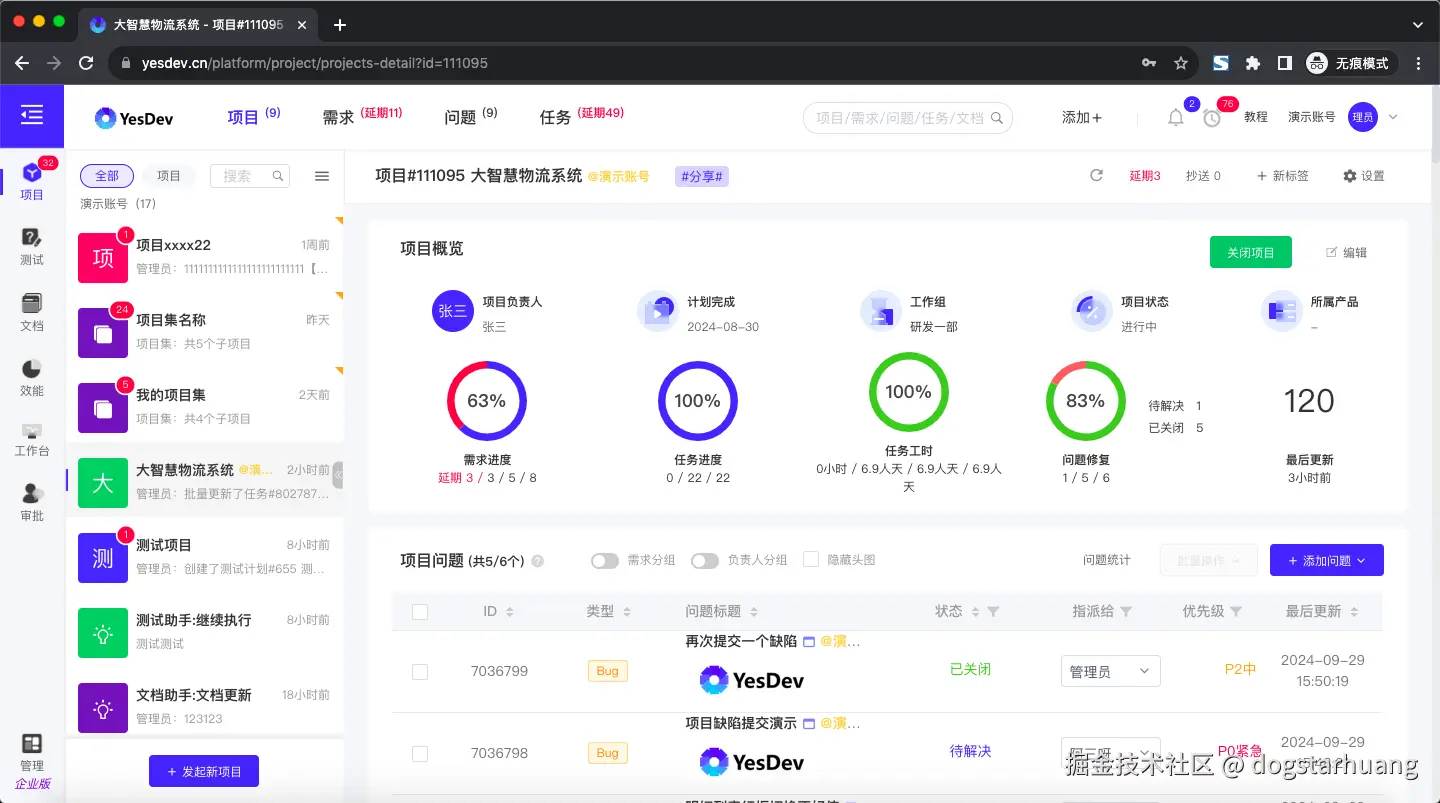Click the global search input field
1440x803 pixels.
(x=900, y=117)
